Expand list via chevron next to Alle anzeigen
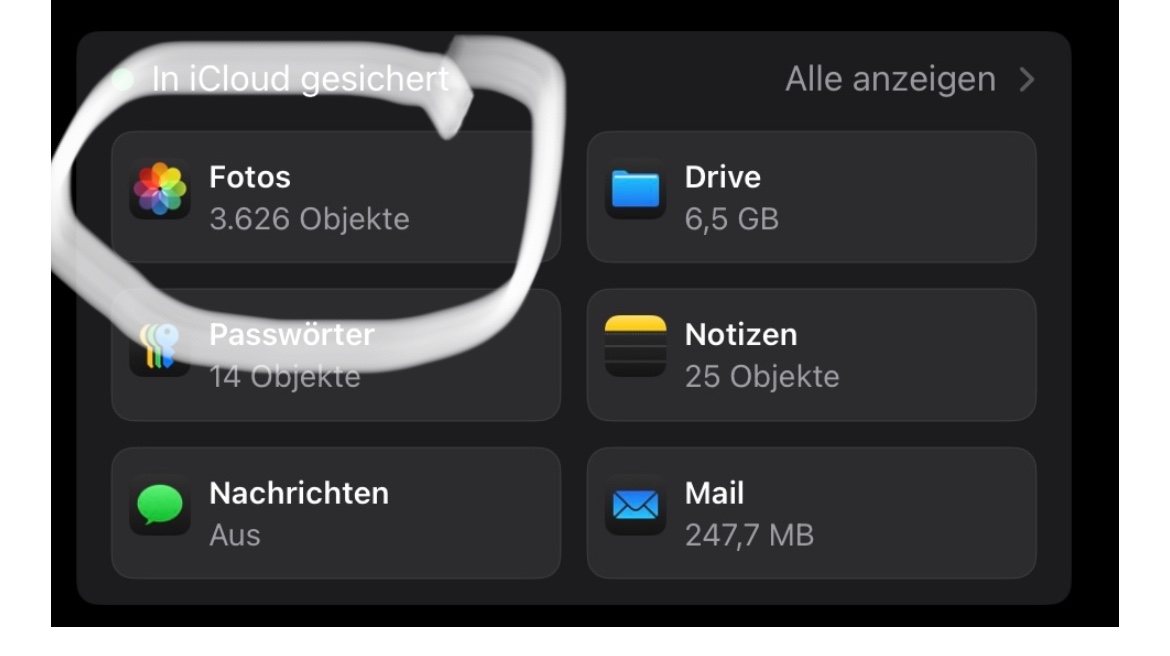The image size is (1170, 656). (1026, 80)
